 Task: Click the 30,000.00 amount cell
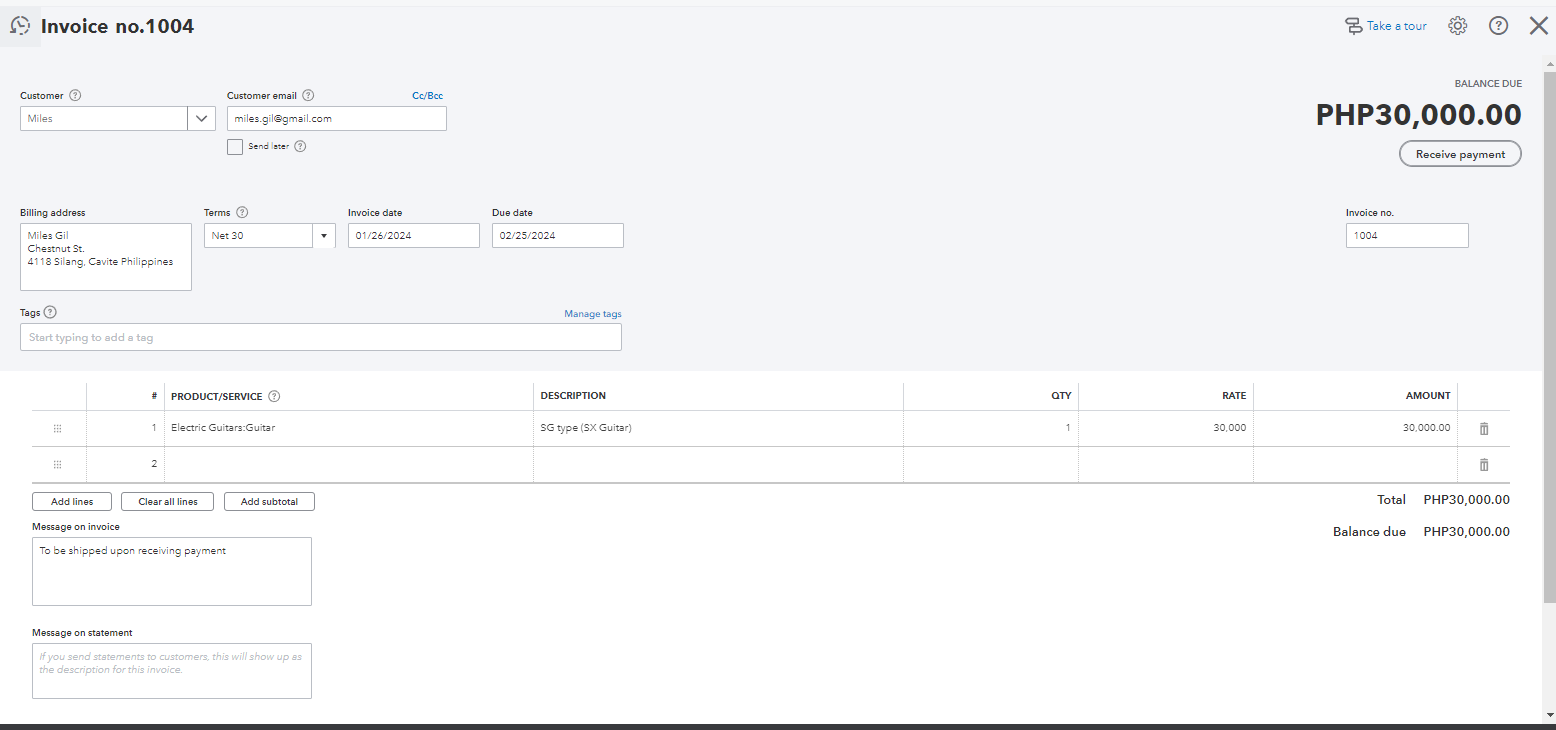click(1356, 428)
